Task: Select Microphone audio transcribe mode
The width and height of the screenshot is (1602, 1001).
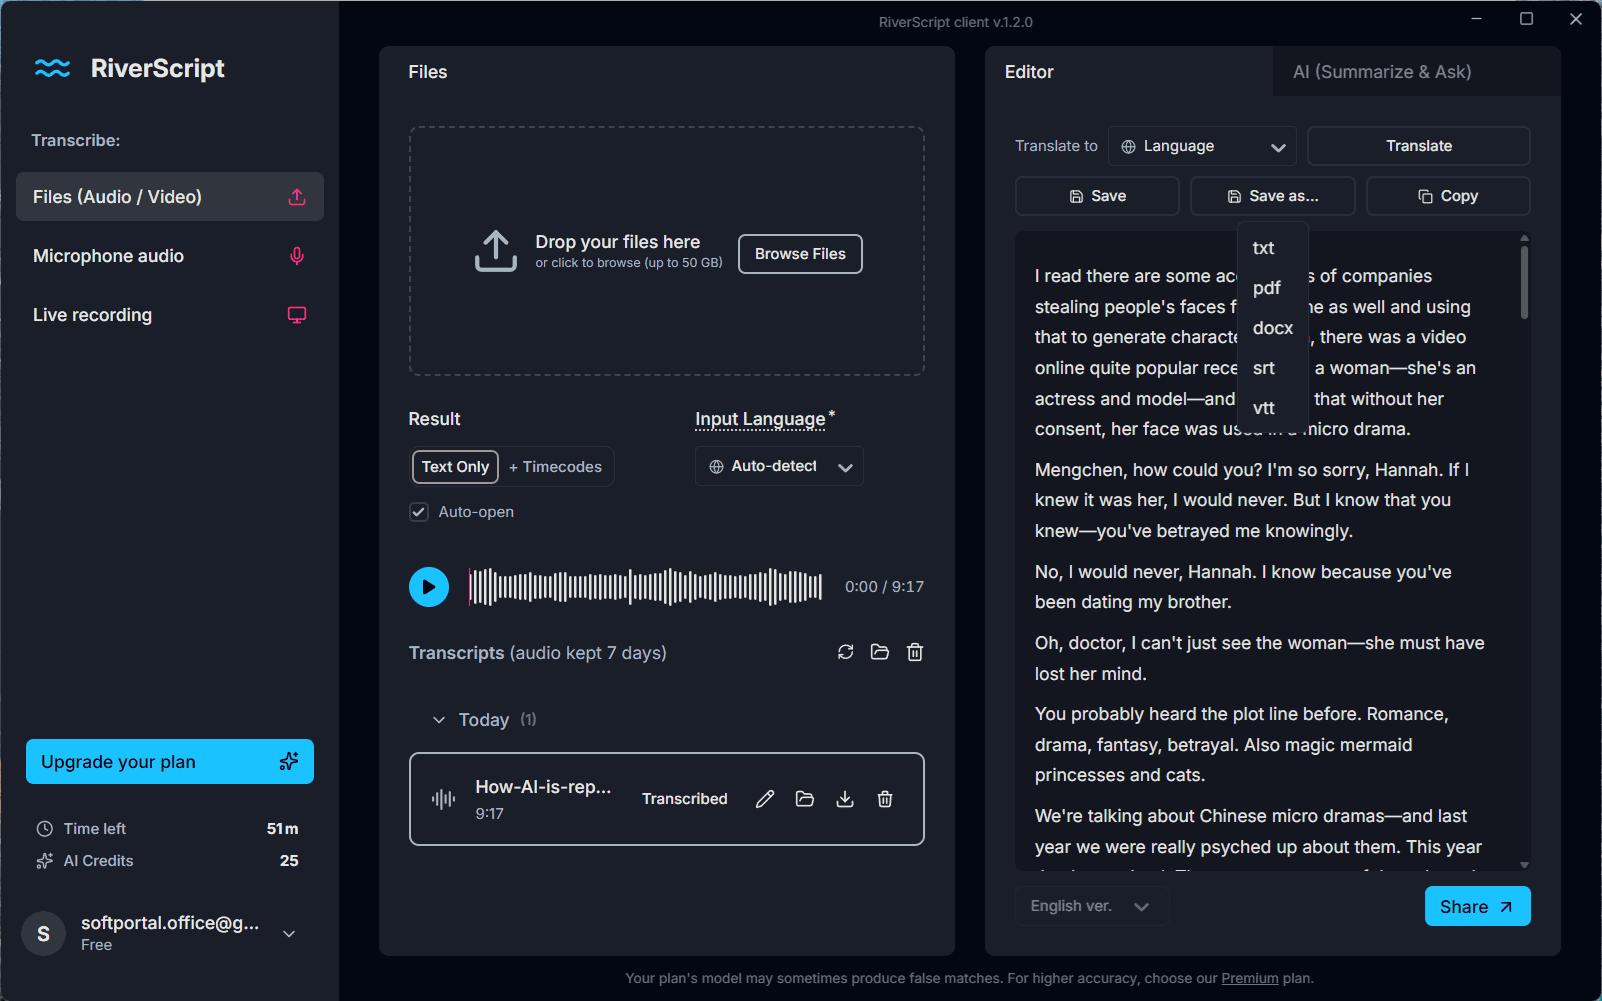Action: coord(170,256)
